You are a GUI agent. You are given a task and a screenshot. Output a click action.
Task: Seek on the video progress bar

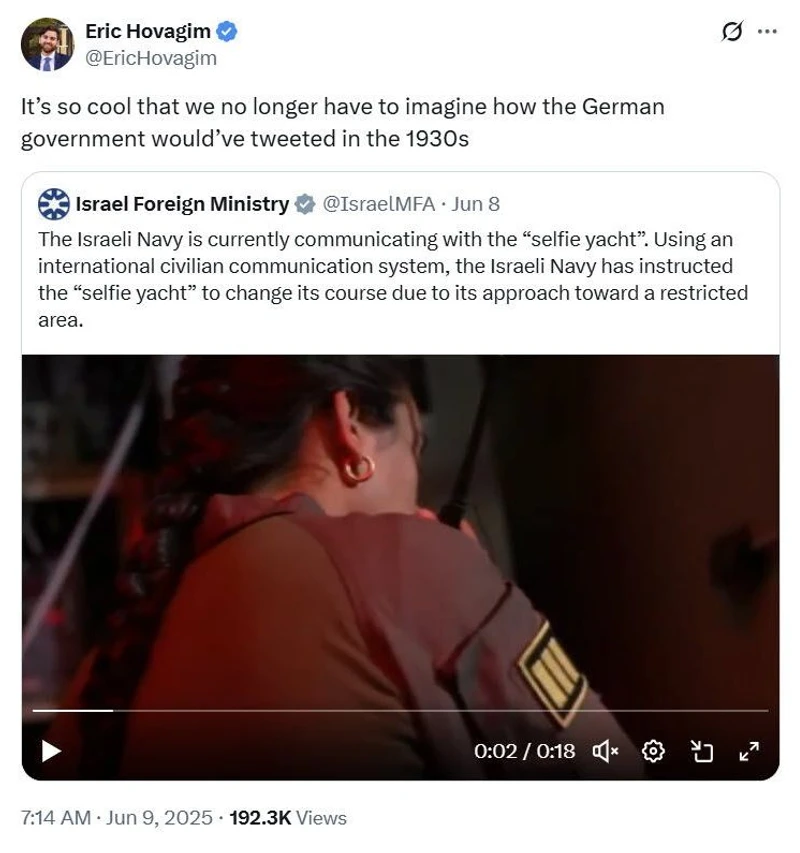coord(400,710)
